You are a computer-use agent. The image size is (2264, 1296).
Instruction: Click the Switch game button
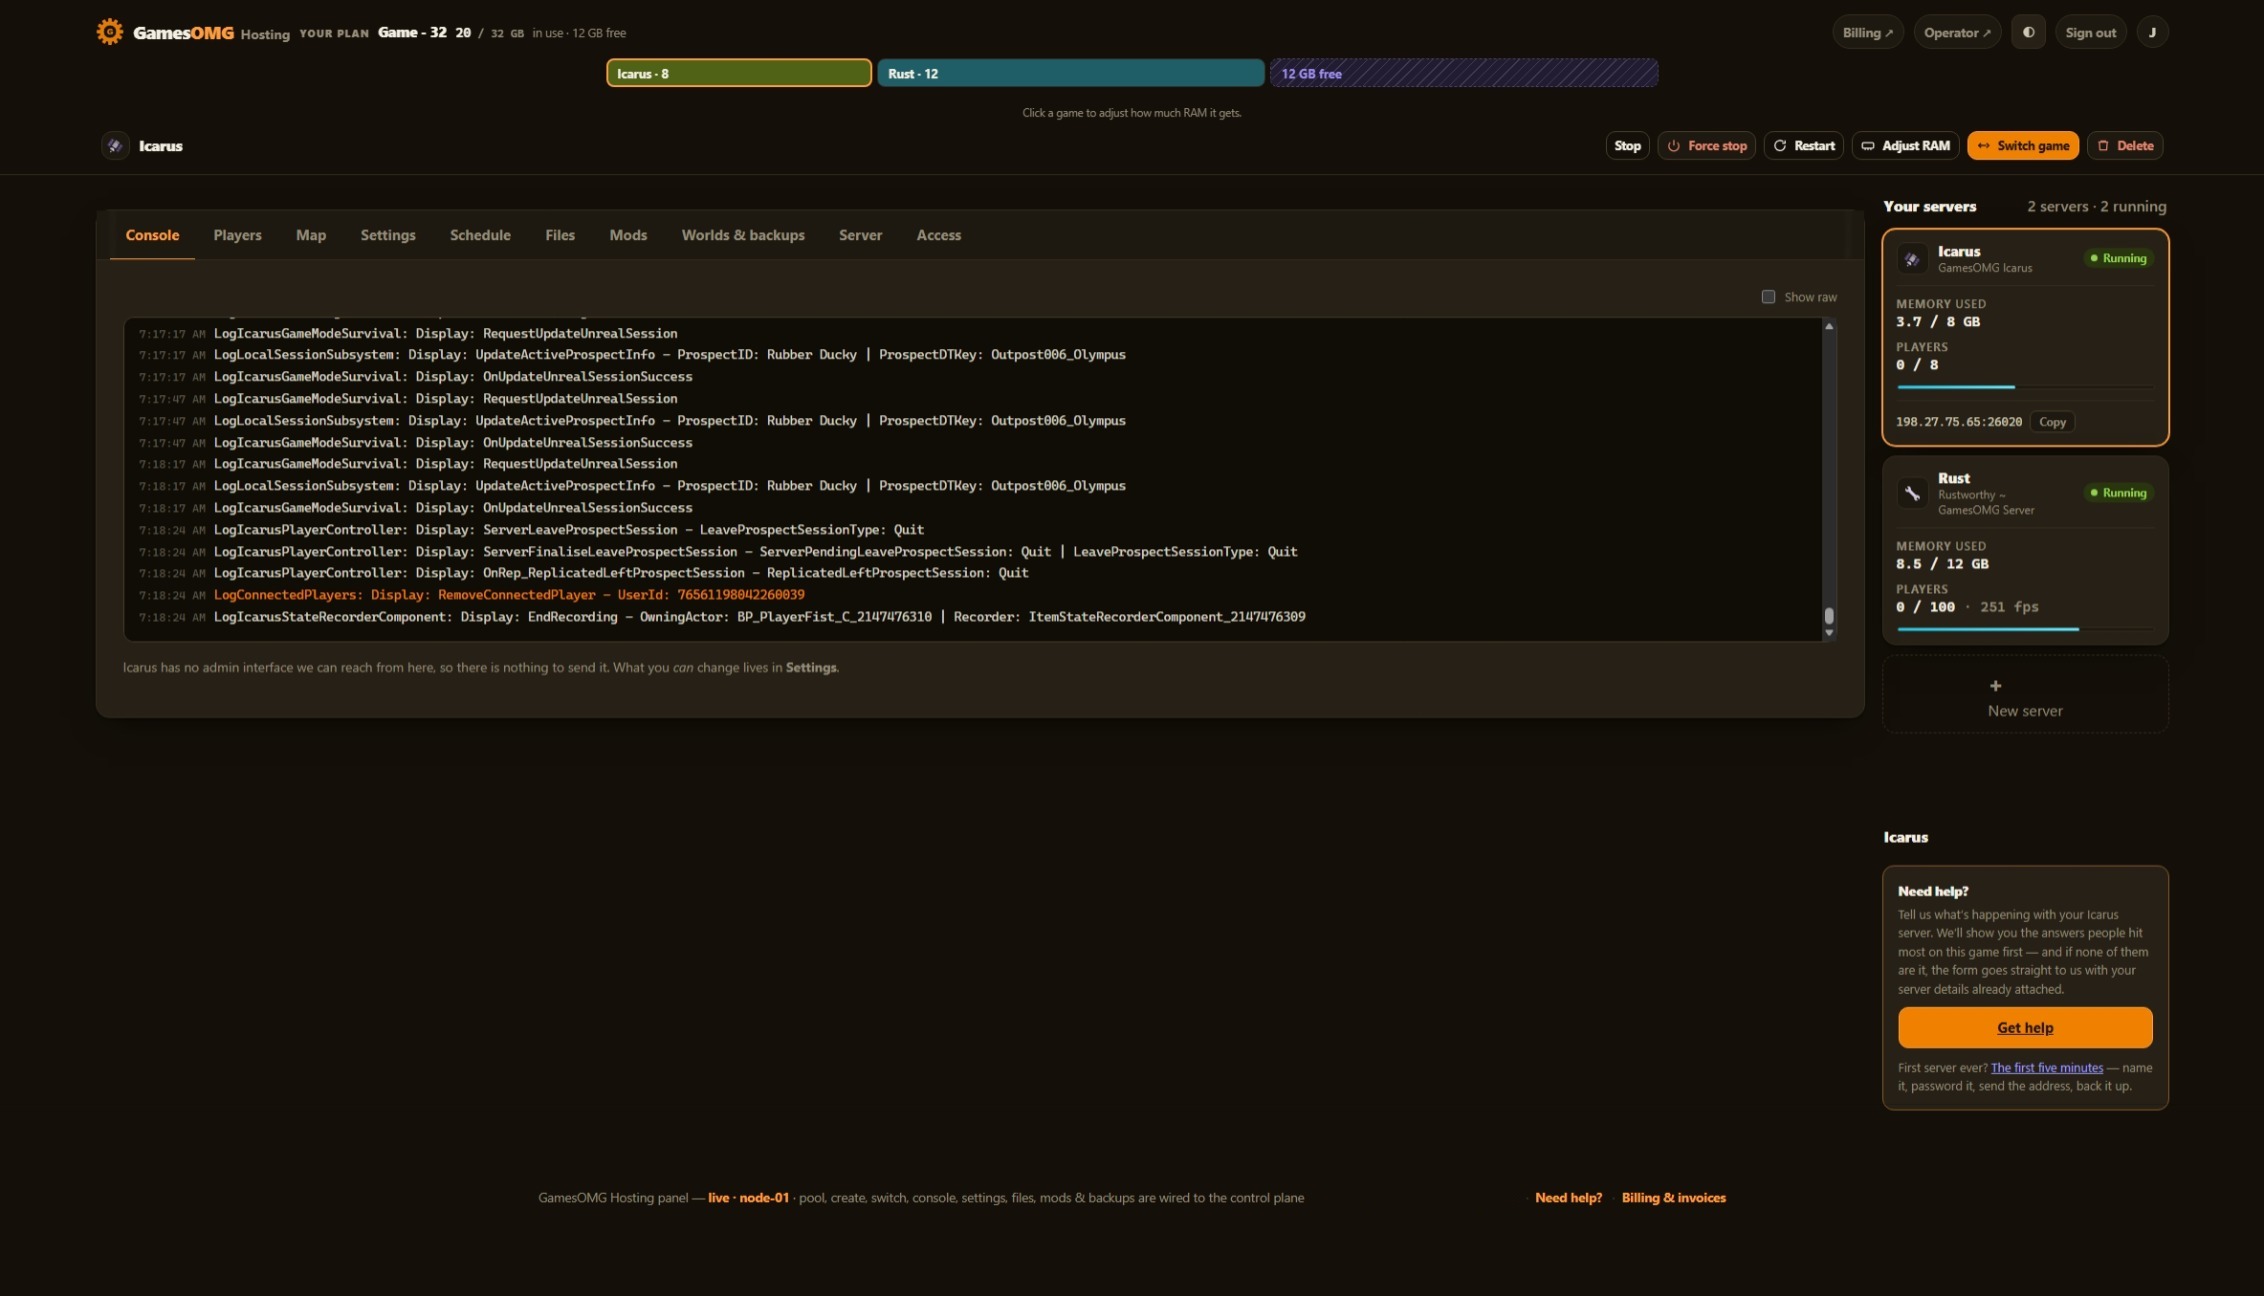point(2023,146)
